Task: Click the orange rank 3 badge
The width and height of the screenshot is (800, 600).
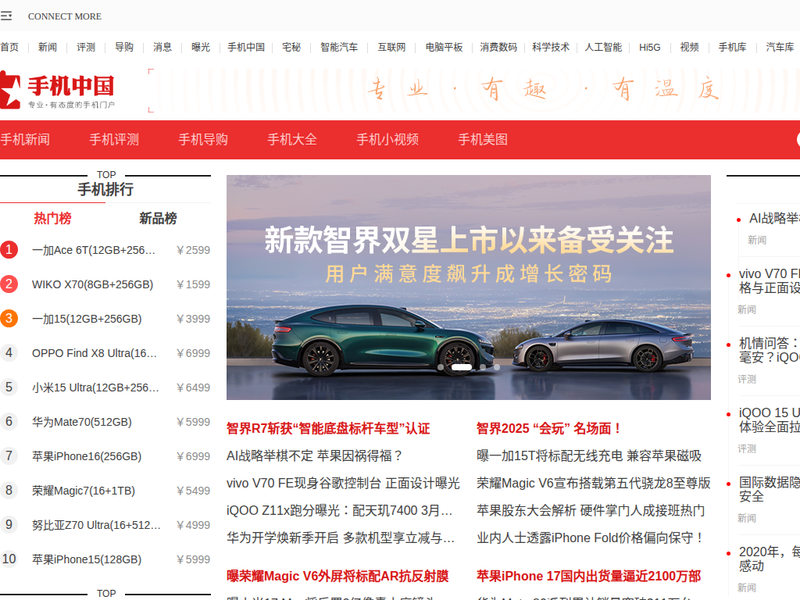Action: 9,318
